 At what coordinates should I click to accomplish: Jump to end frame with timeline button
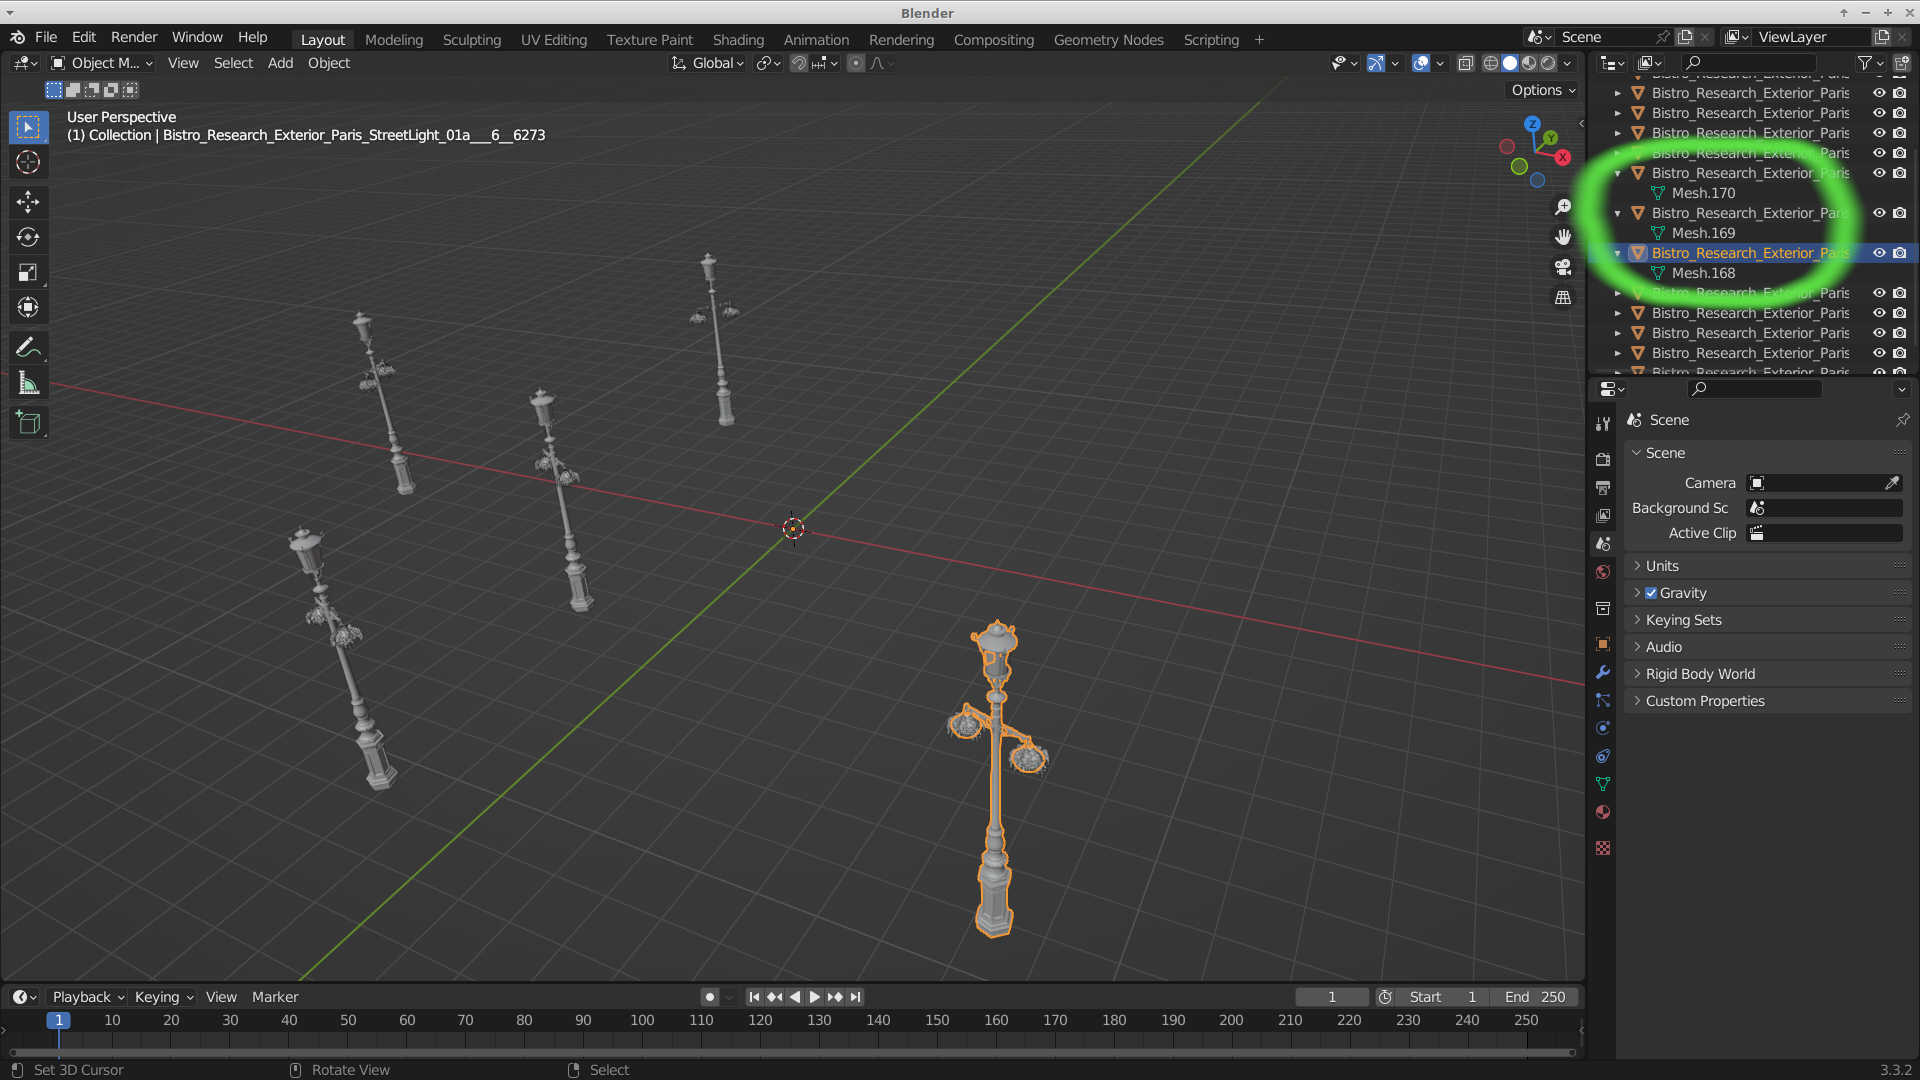point(856,997)
